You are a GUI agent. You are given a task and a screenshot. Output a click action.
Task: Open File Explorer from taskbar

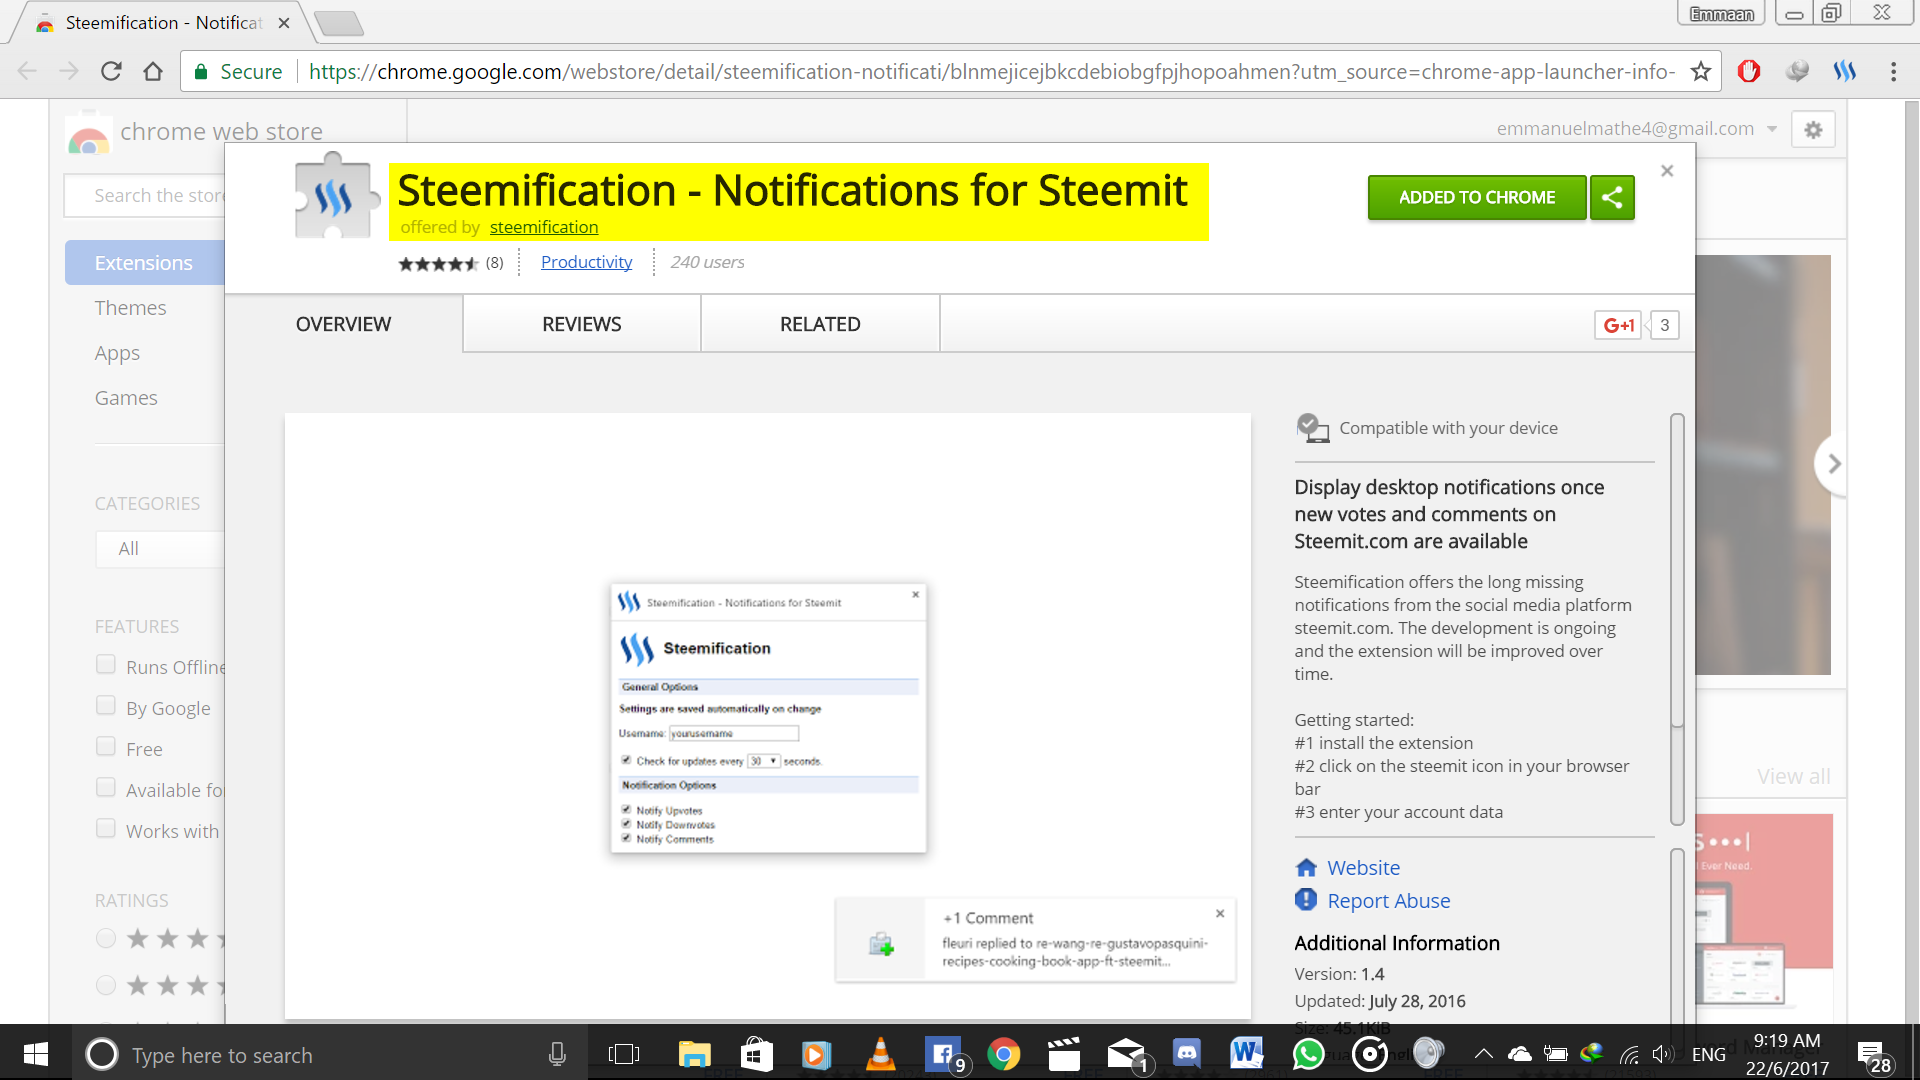(x=694, y=1054)
